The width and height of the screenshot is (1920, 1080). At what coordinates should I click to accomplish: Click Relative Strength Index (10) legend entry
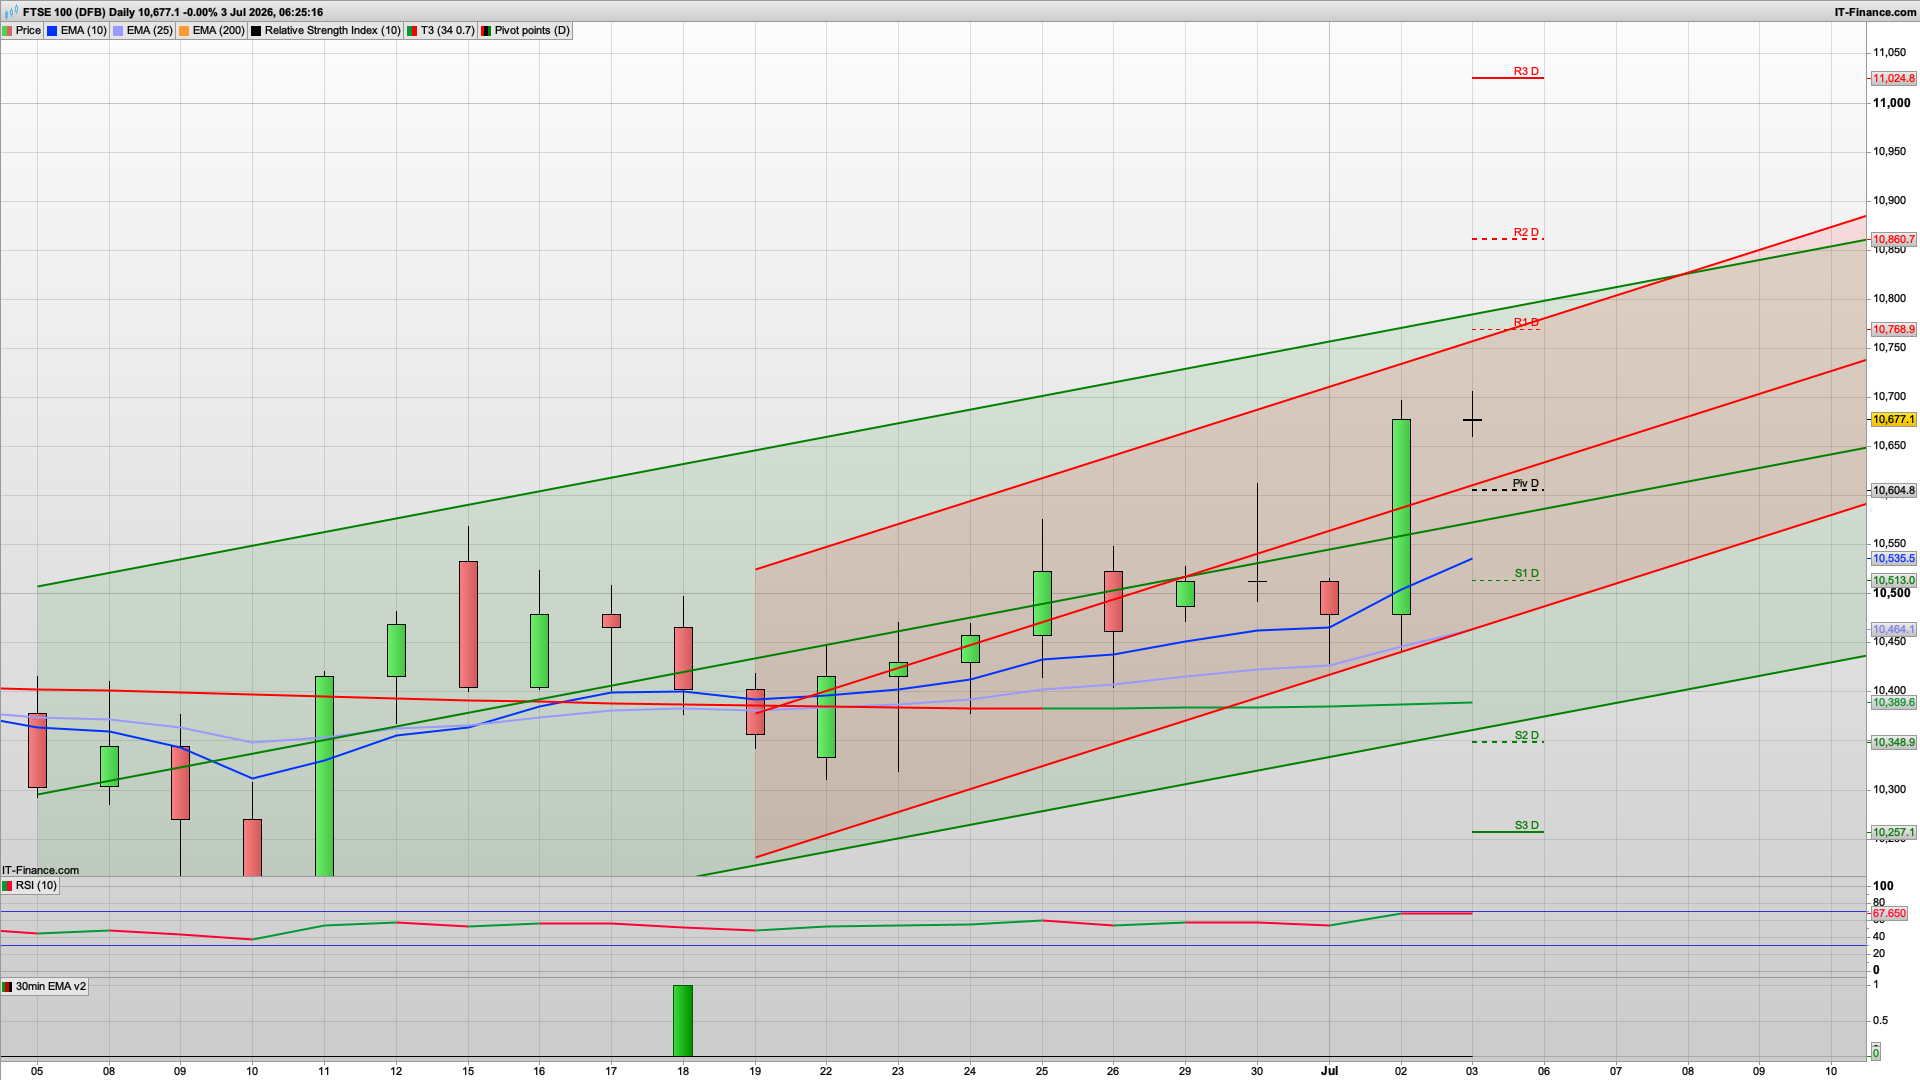[326, 30]
